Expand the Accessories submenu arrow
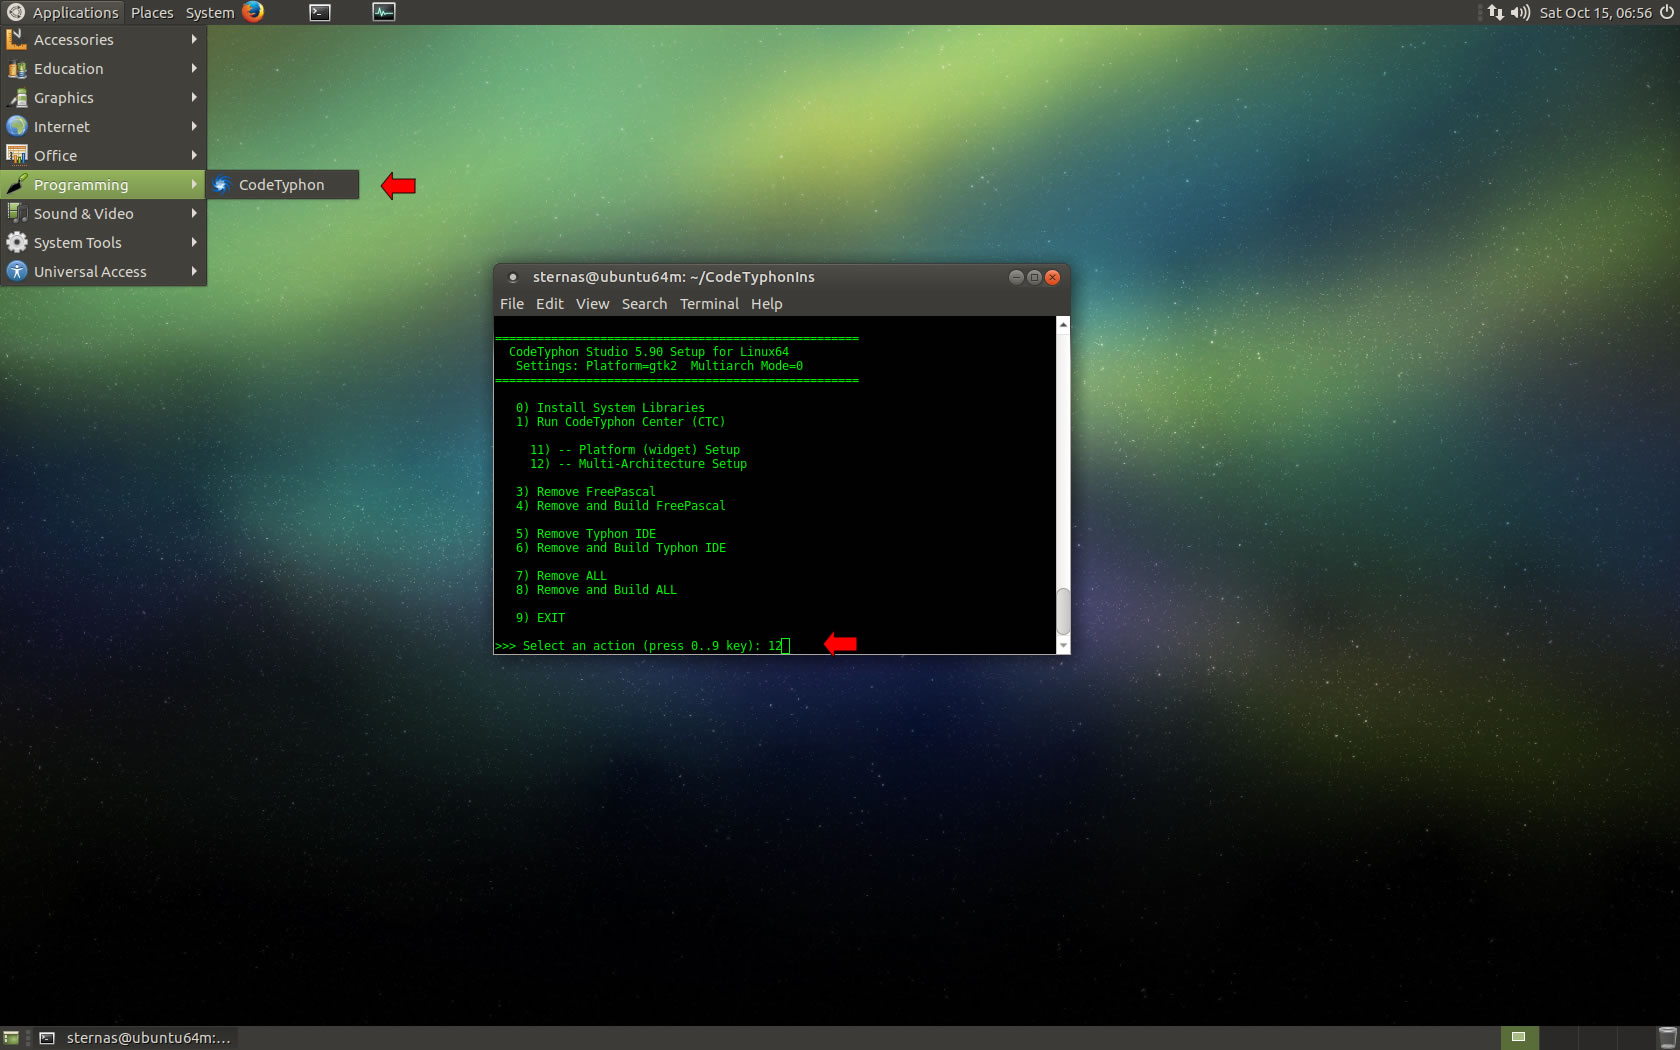The width and height of the screenshot is (1680, 1050). point(194,39)
